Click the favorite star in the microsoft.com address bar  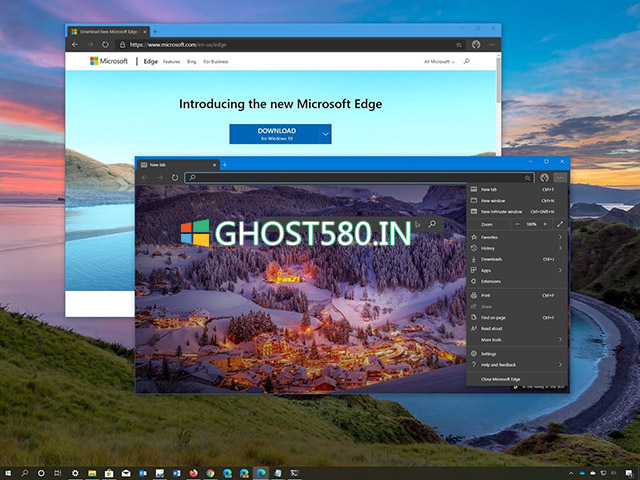click(x=459, y=45)
